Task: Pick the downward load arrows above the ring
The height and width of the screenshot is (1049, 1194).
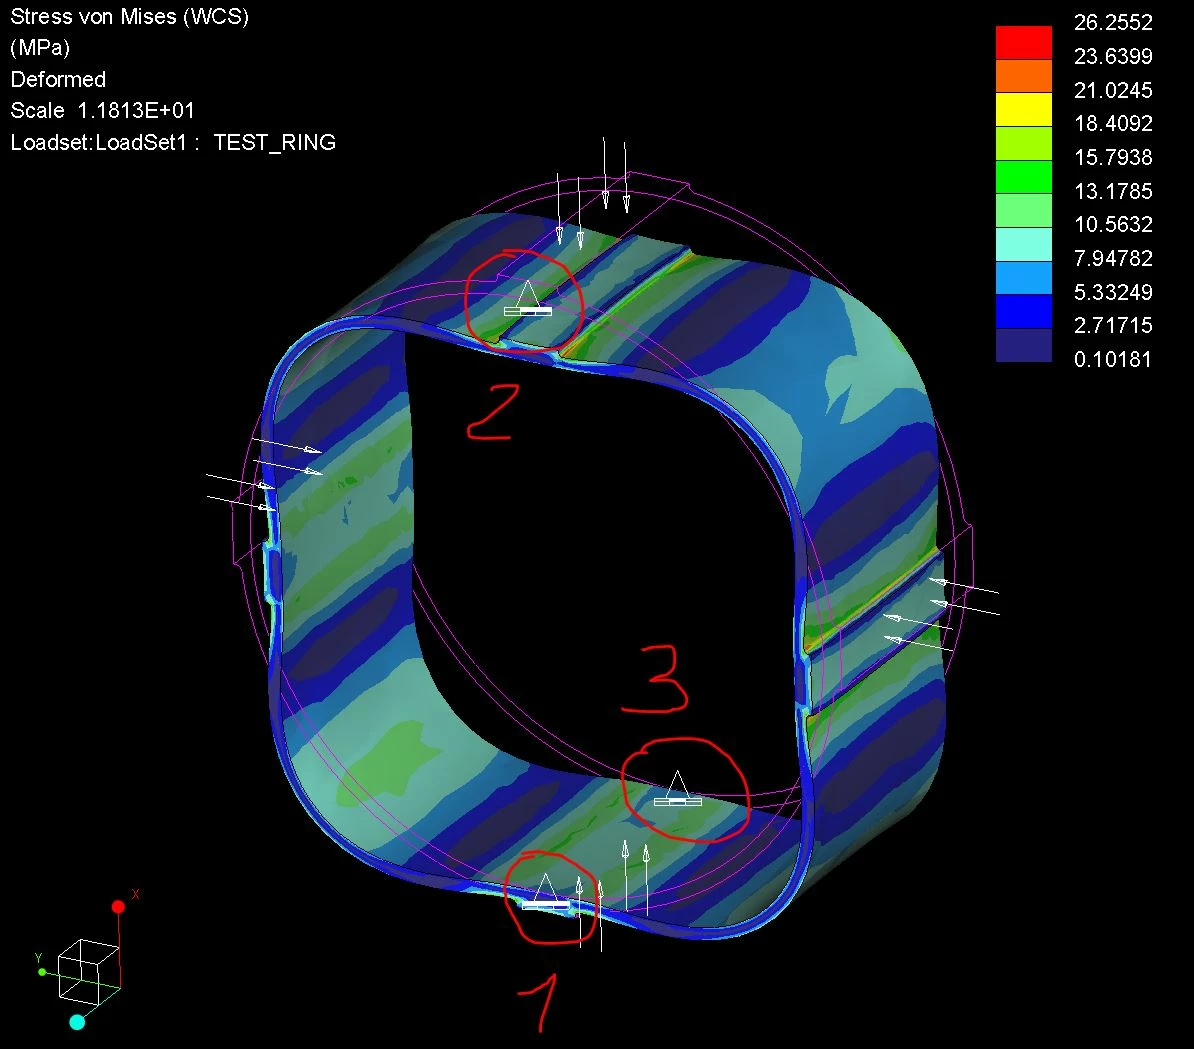Action: tap(592, 193)
